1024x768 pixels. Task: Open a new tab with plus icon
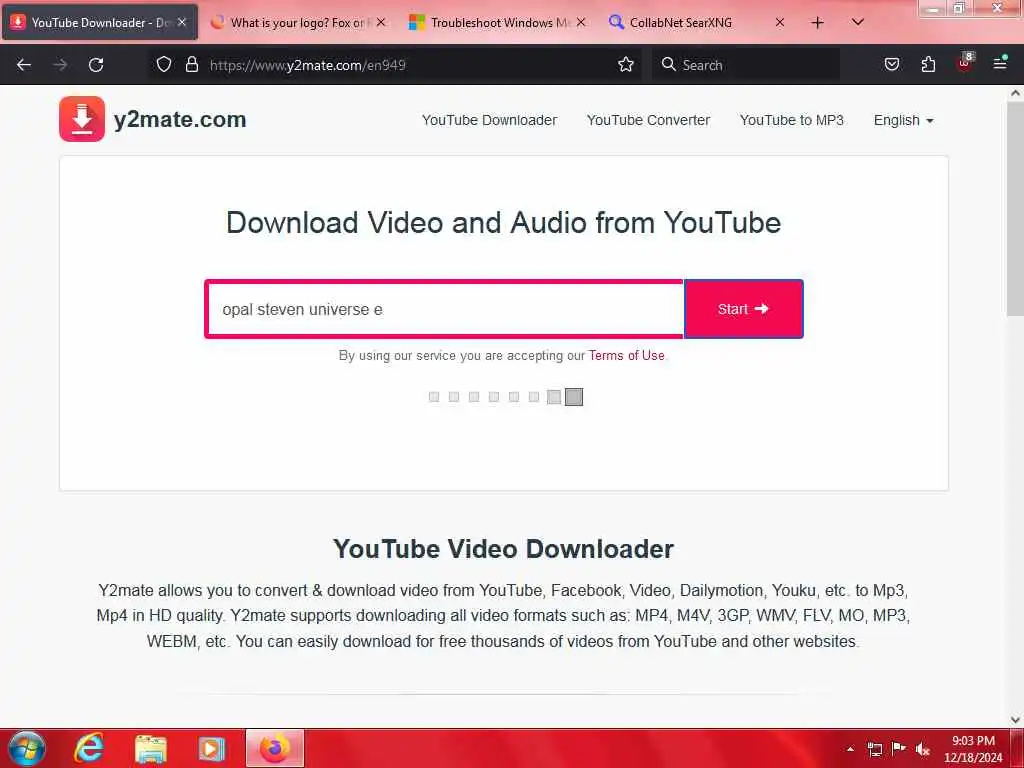[817, 23]
